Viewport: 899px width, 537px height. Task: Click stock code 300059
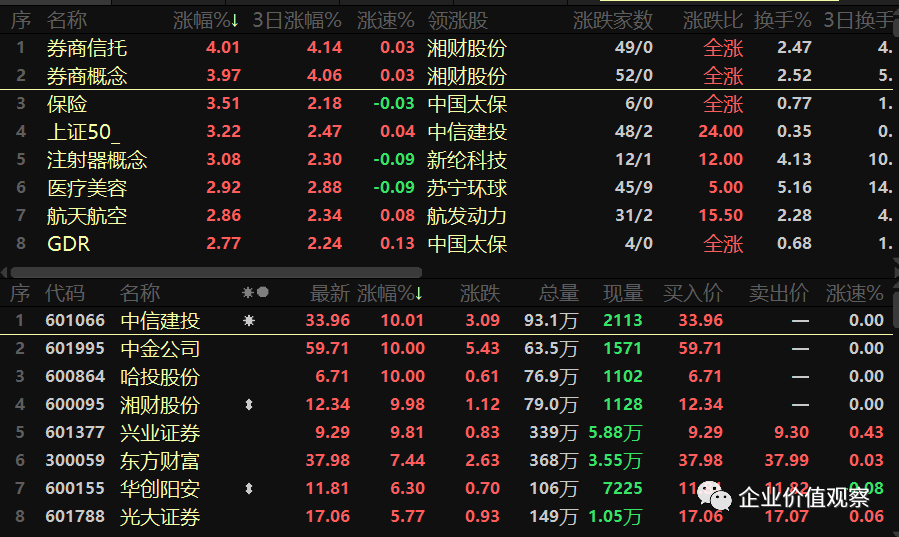click(75, 461)
